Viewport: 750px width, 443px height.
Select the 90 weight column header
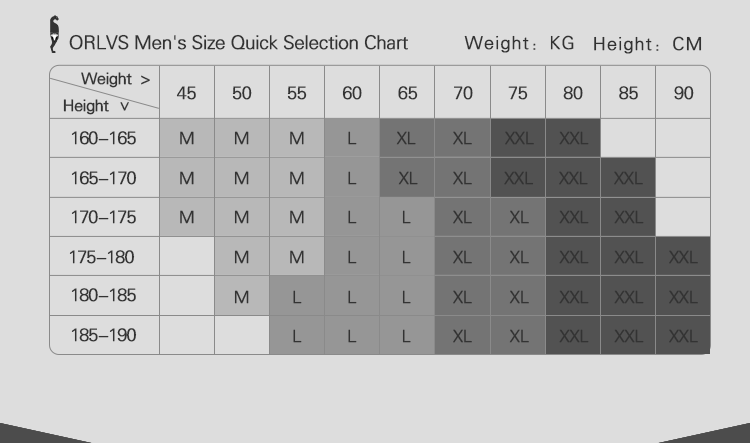683,92
